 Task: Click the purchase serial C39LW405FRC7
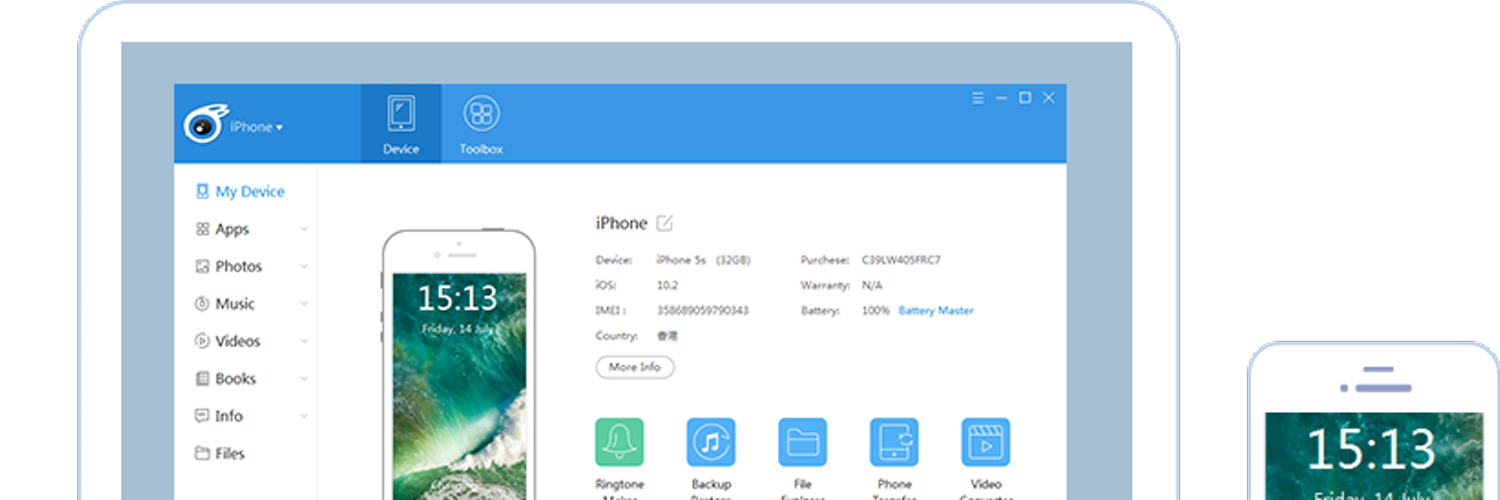(901, 260)
